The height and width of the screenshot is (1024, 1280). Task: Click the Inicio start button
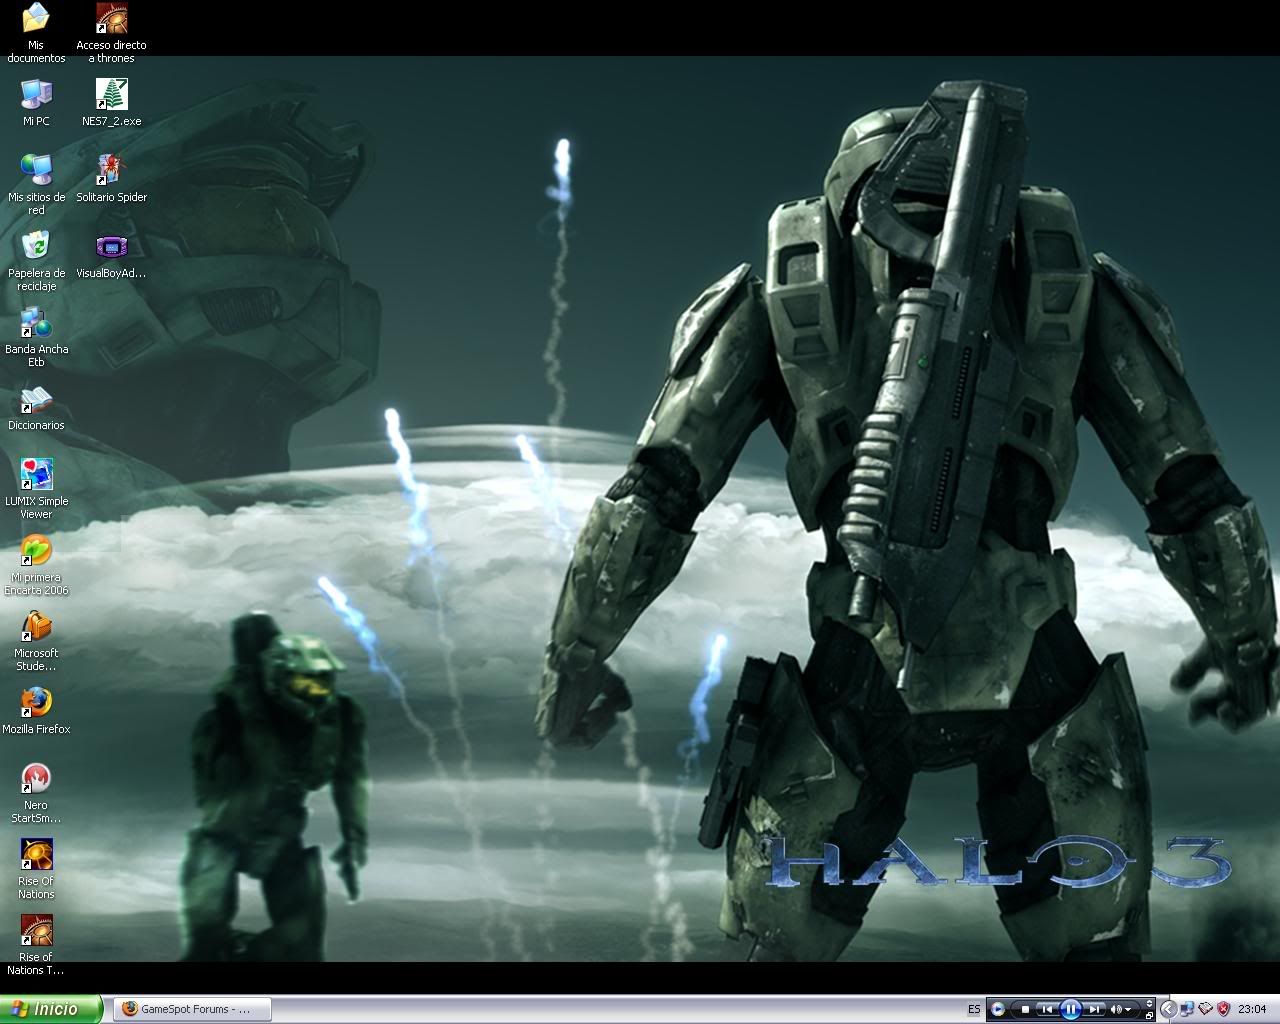click(x=51, y=1009)
